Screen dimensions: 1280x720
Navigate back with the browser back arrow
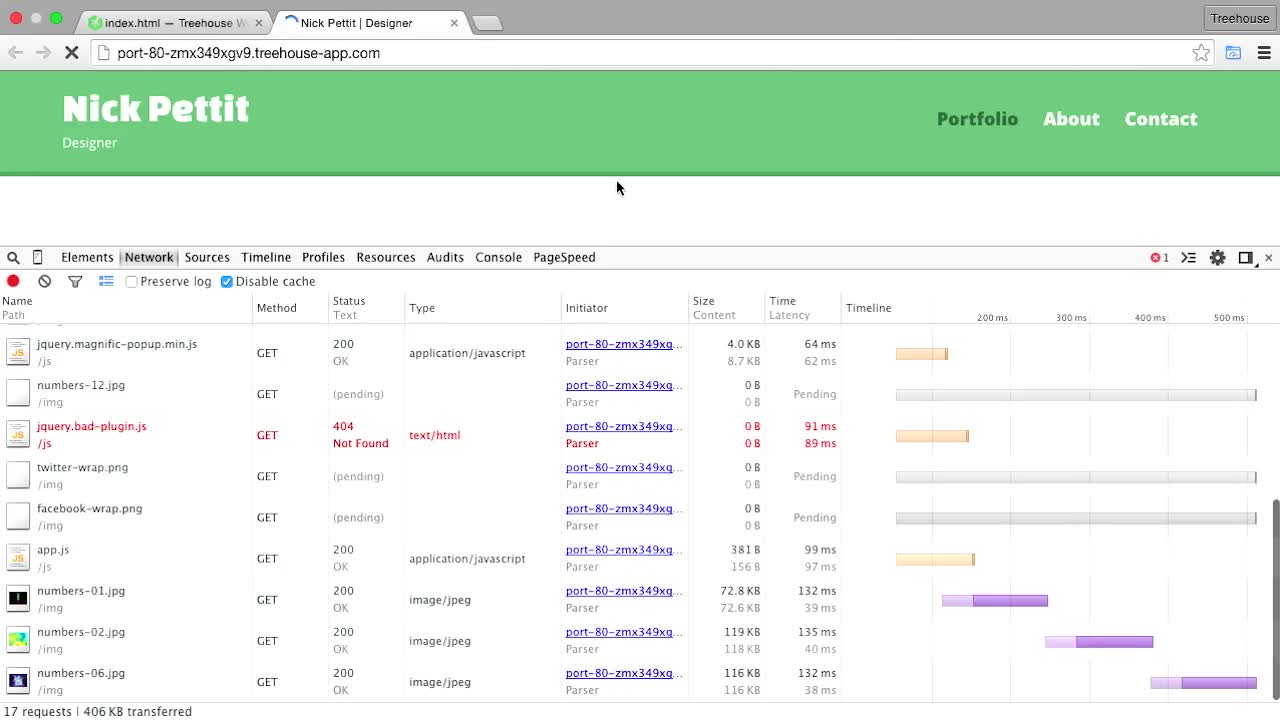(x=16, y=52)
